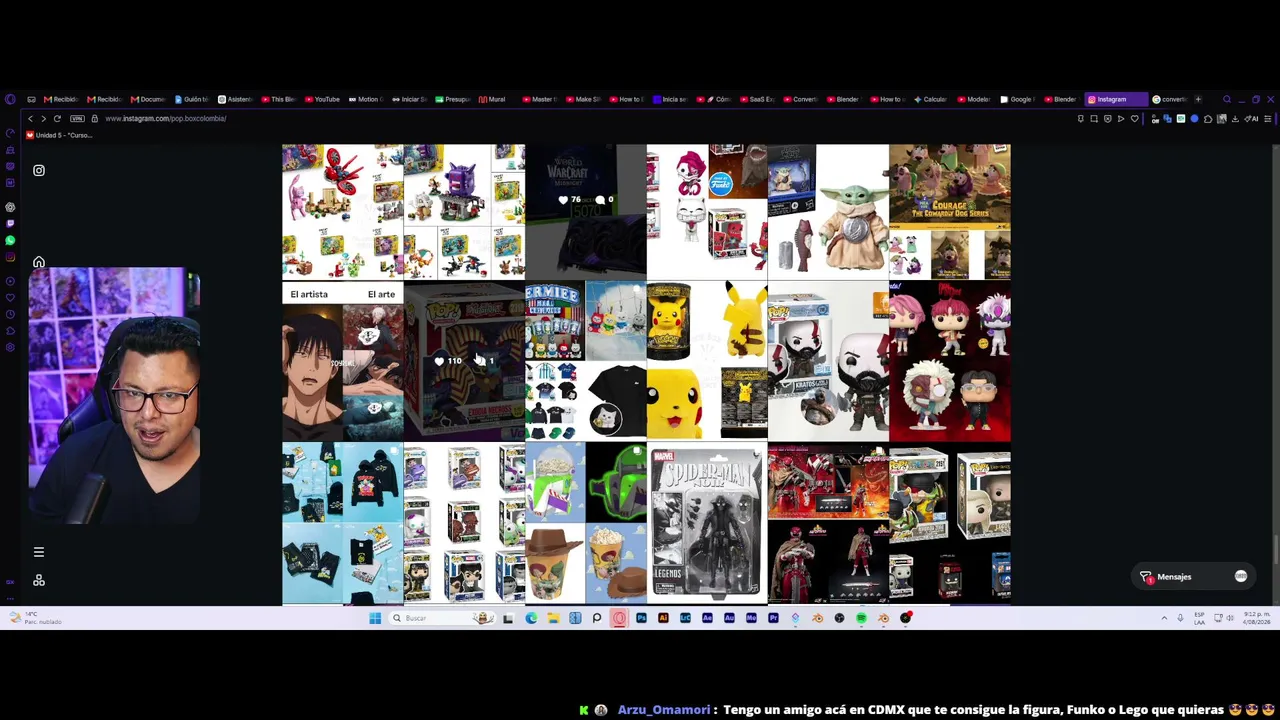Open the tab search magnifier icon
Image resolution: width=1280 pixels, height=720 pixels.
(x=1227, y=99)
